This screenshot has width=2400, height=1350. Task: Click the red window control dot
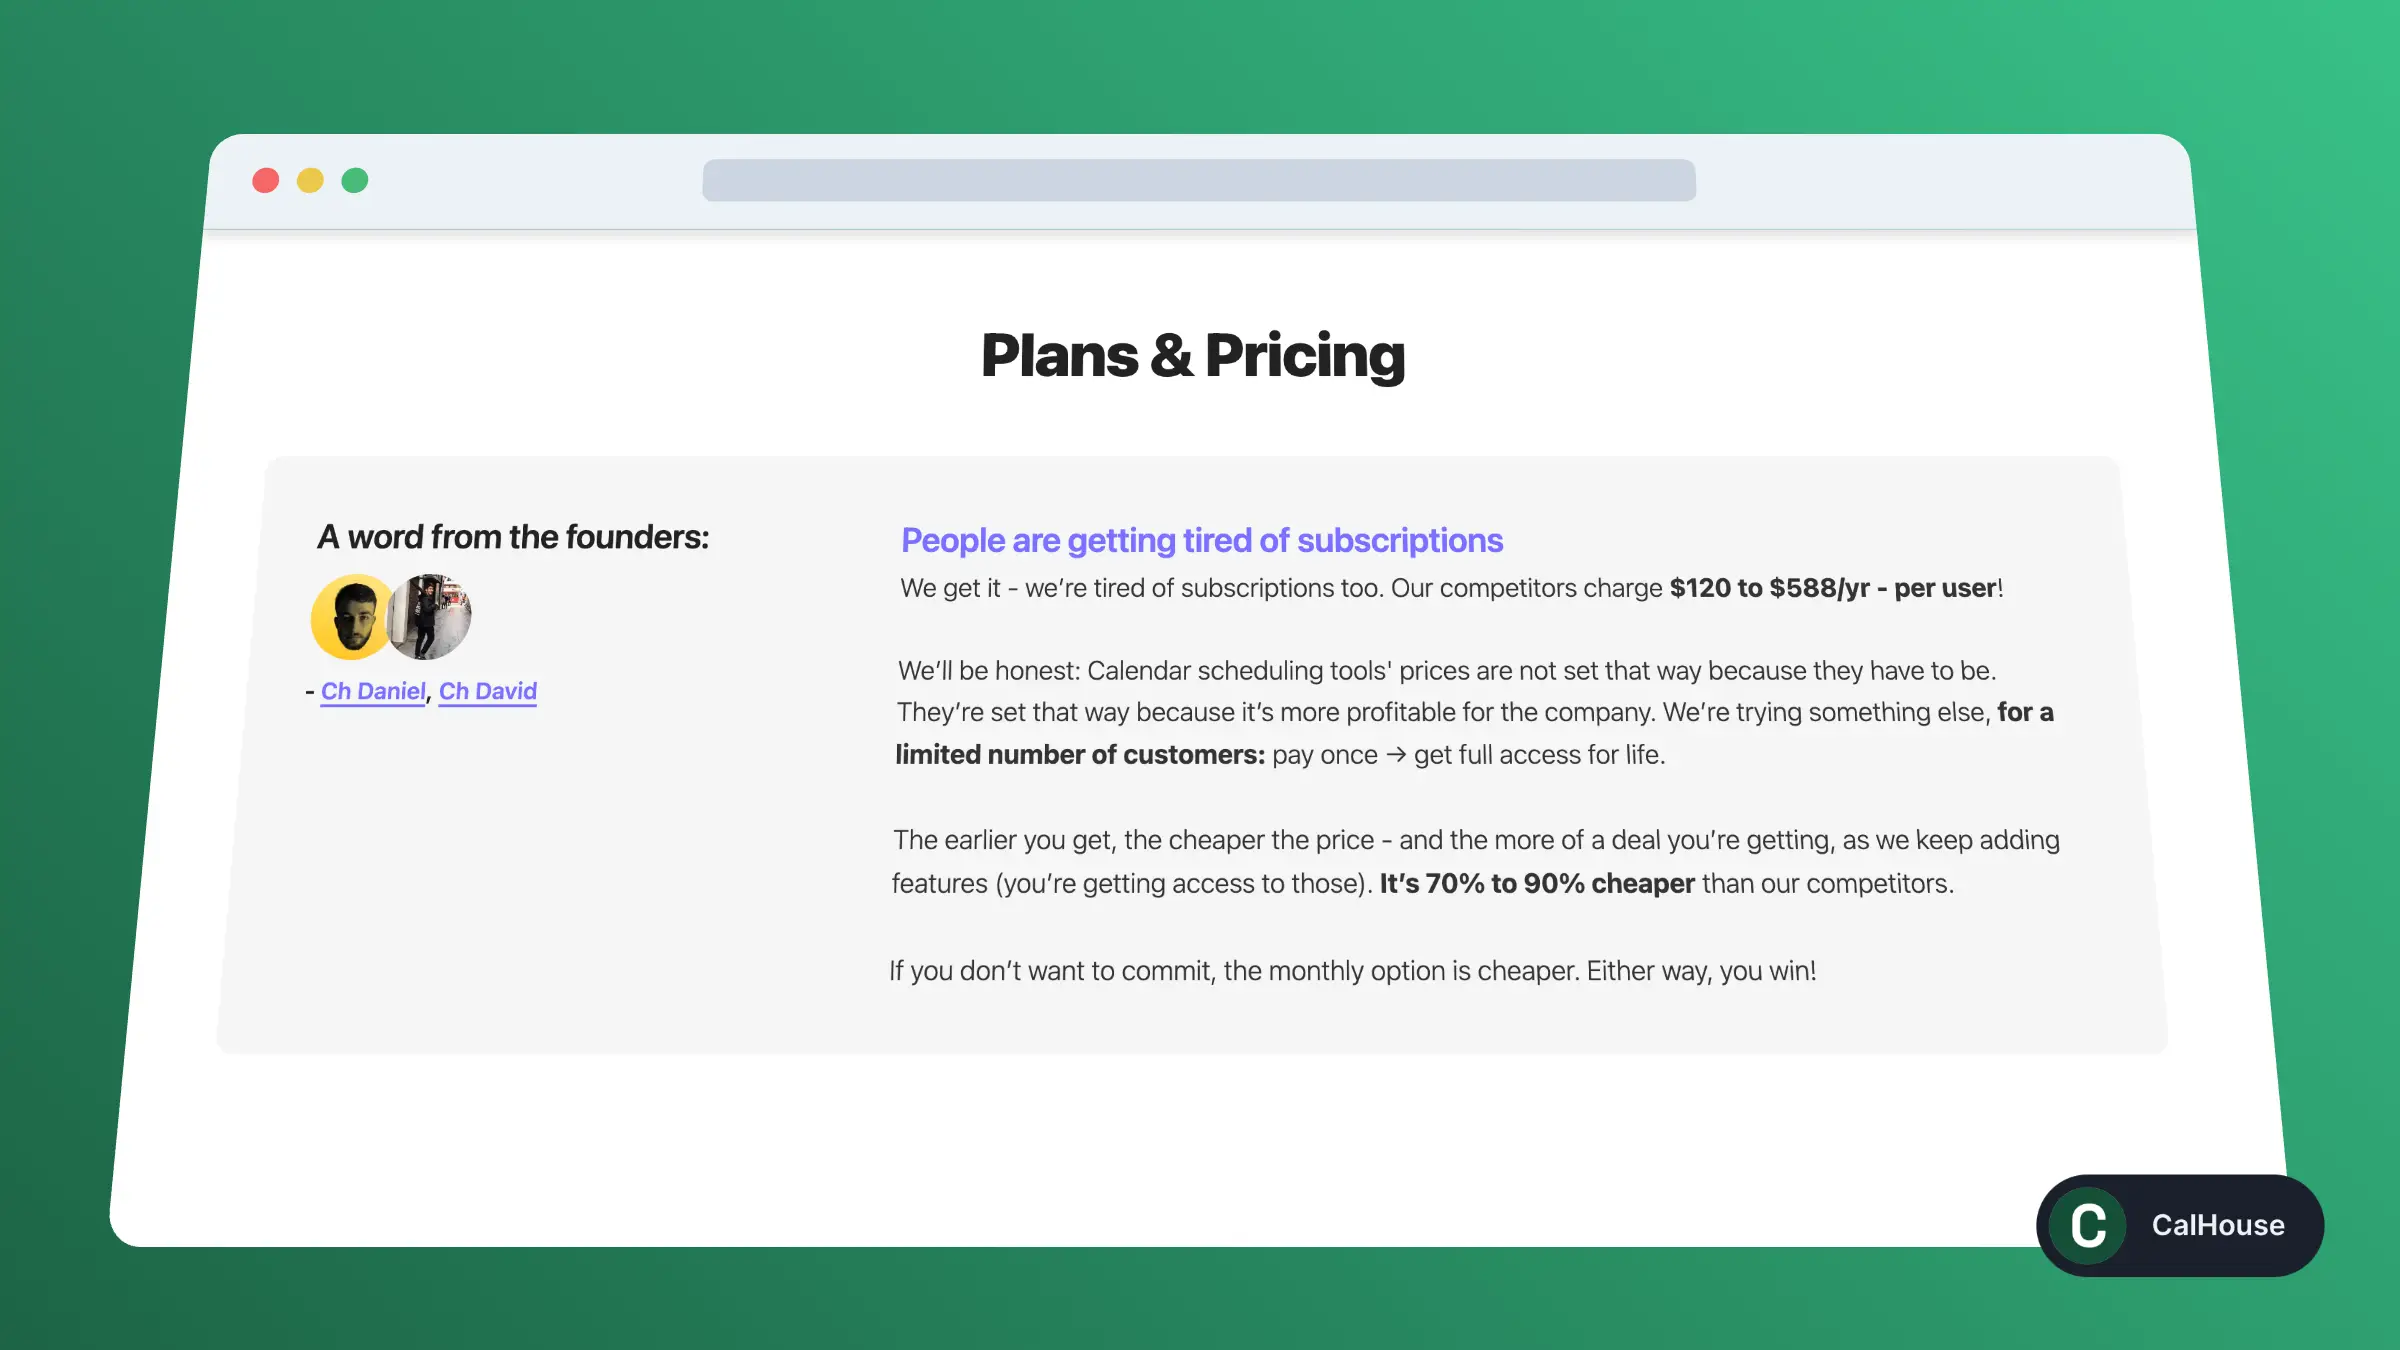pos(265,180)
